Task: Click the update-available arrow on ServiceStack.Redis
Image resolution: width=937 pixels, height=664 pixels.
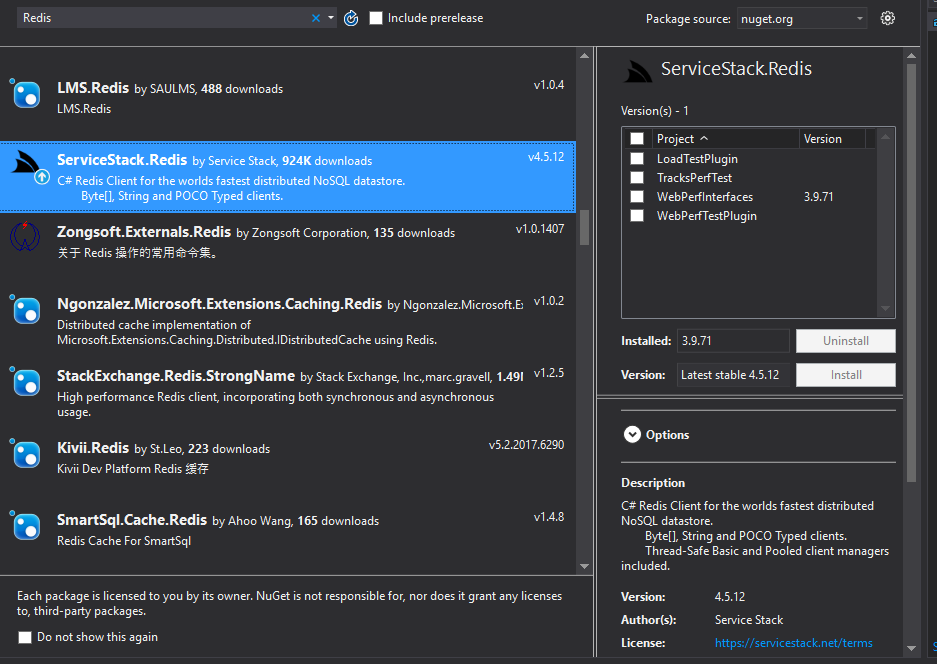Action: (42, 177)
